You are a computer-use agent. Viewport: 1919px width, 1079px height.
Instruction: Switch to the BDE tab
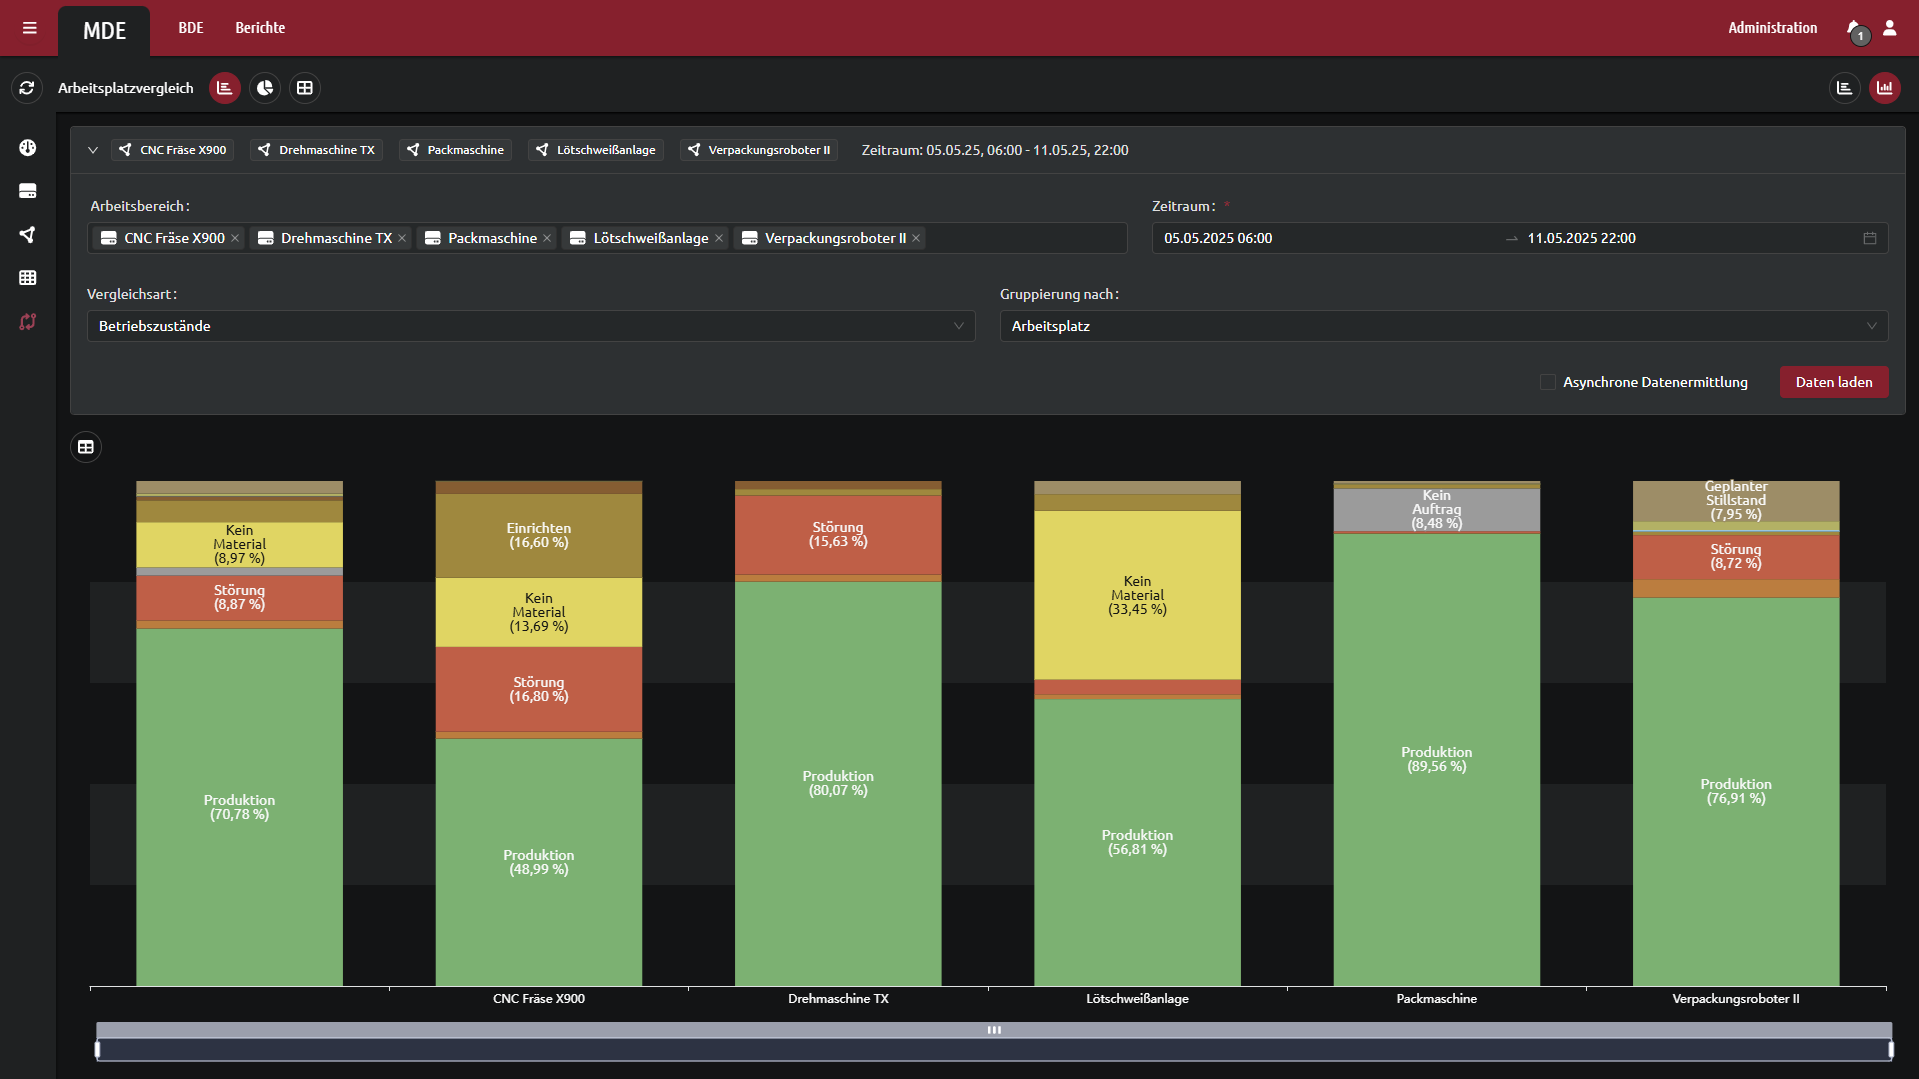(x=191, y=28)
